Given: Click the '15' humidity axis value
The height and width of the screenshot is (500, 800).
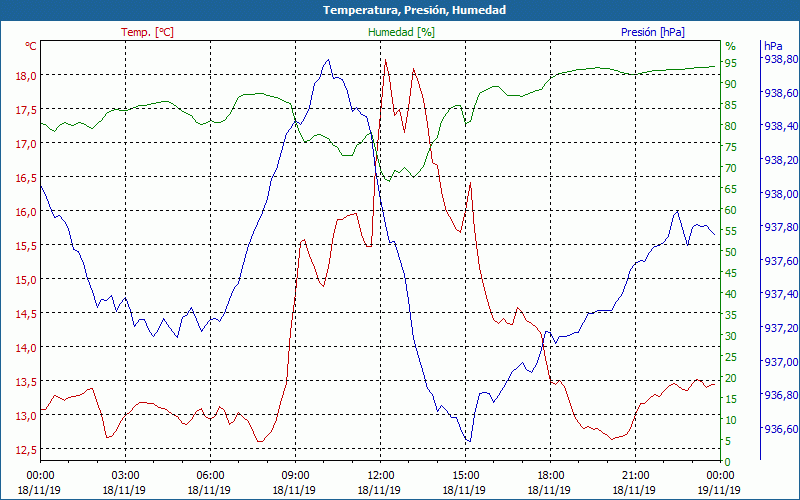Looking at the screenshot, I should click(731, 399).
